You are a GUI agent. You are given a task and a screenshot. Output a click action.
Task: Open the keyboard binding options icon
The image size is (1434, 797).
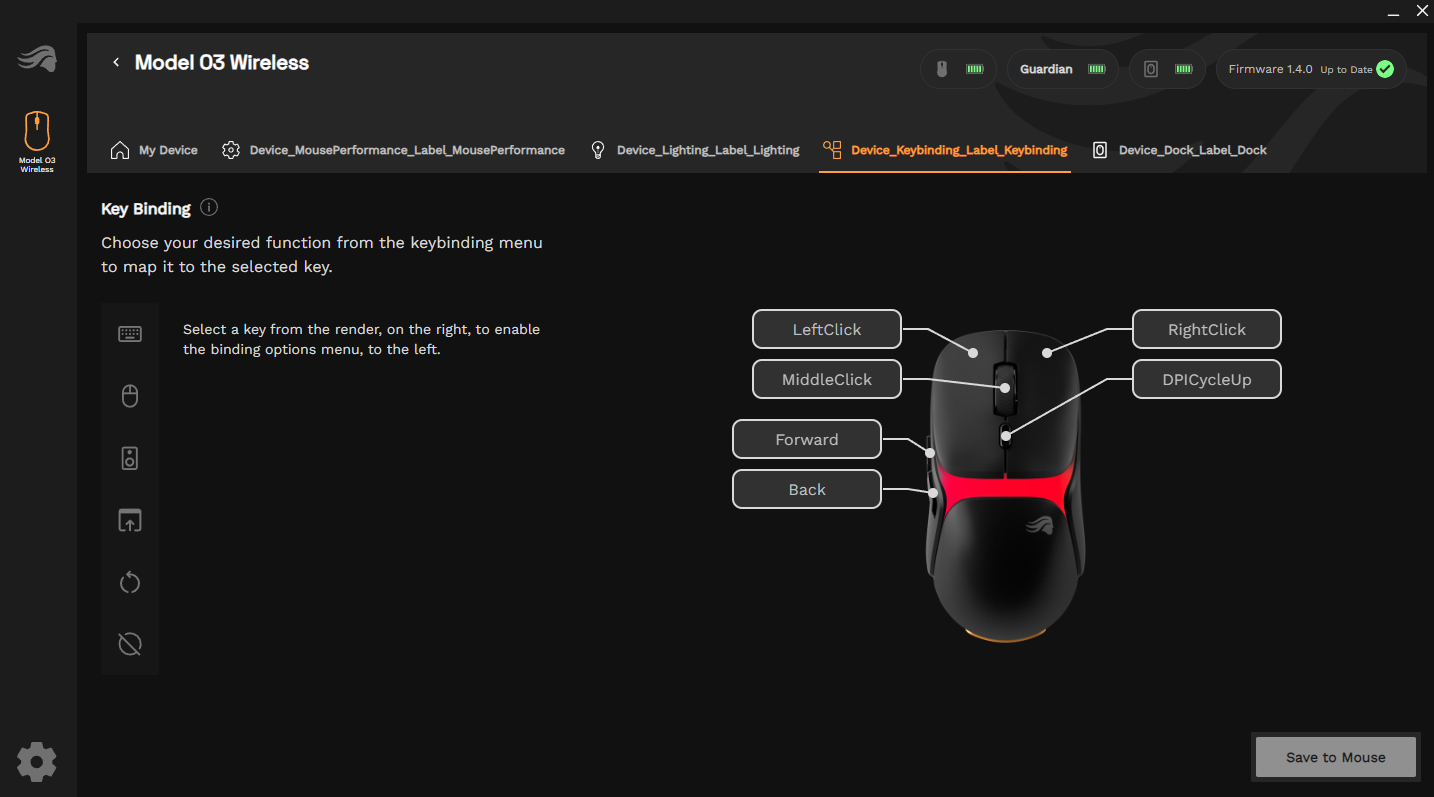pyautogui.click(x=130, y=334)
